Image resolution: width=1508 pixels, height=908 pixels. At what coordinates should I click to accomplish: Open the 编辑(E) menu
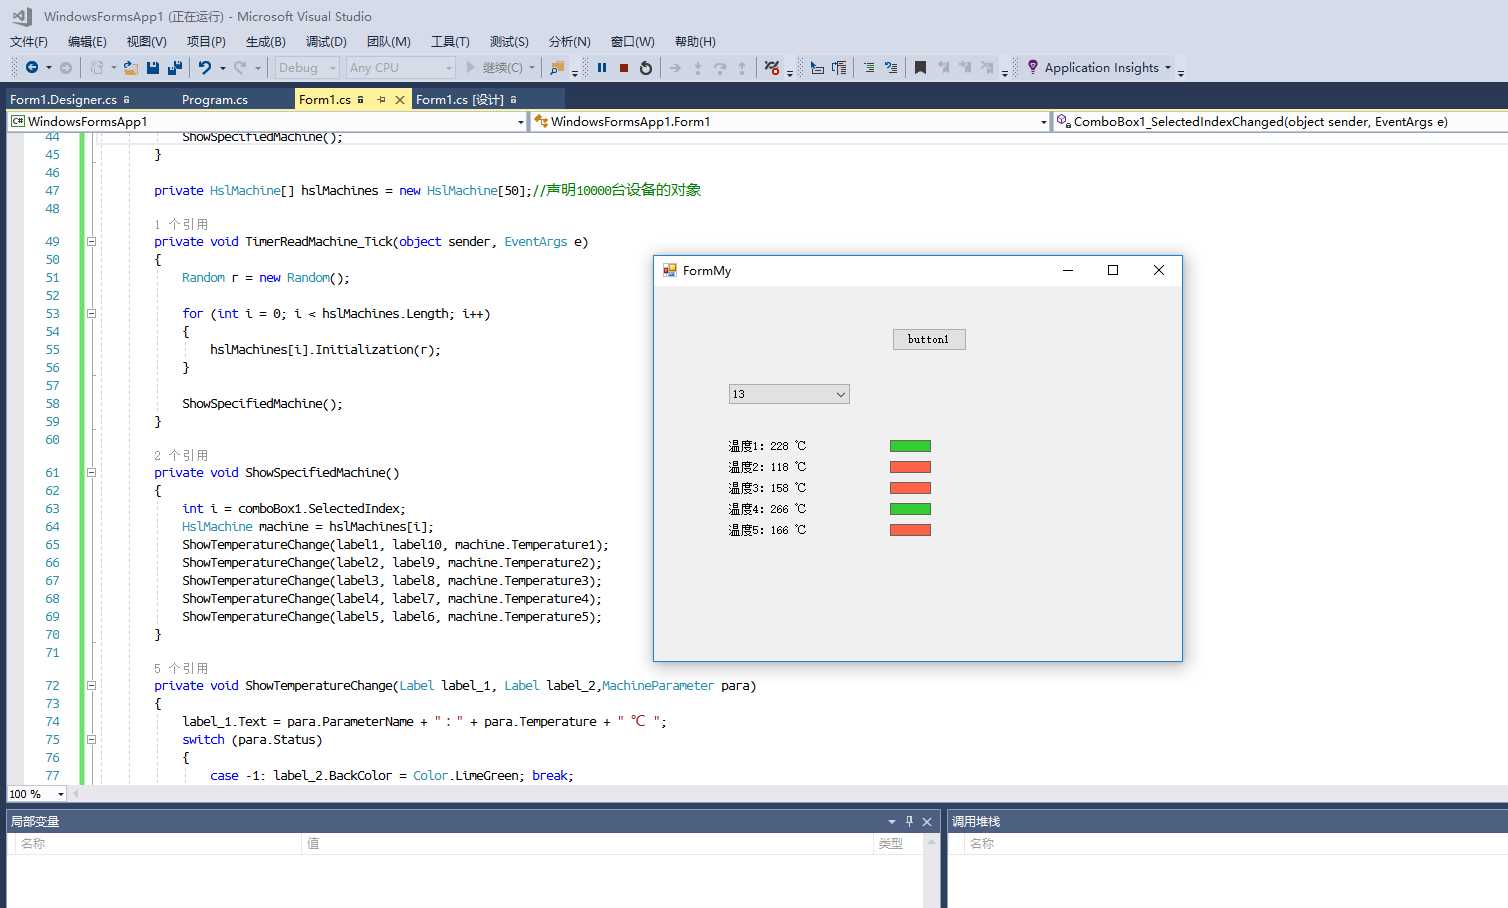click(x=87, y=42)
